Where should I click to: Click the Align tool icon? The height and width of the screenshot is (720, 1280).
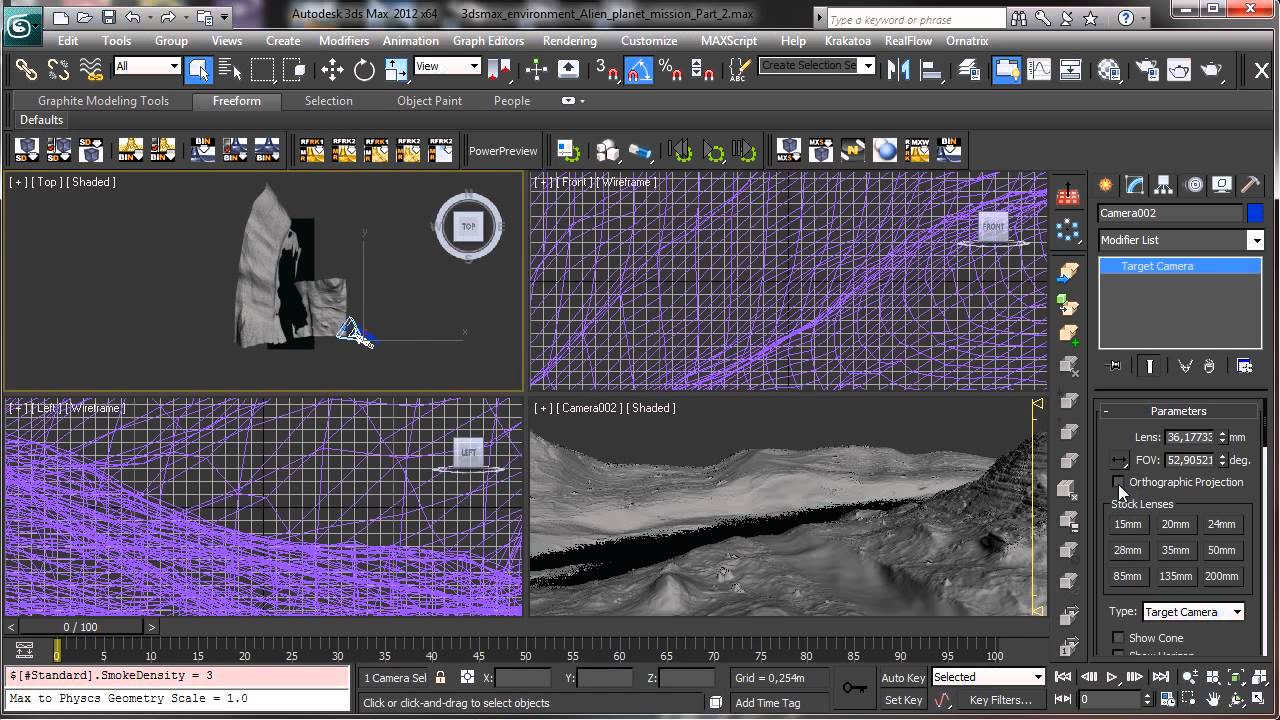(932, 69)
